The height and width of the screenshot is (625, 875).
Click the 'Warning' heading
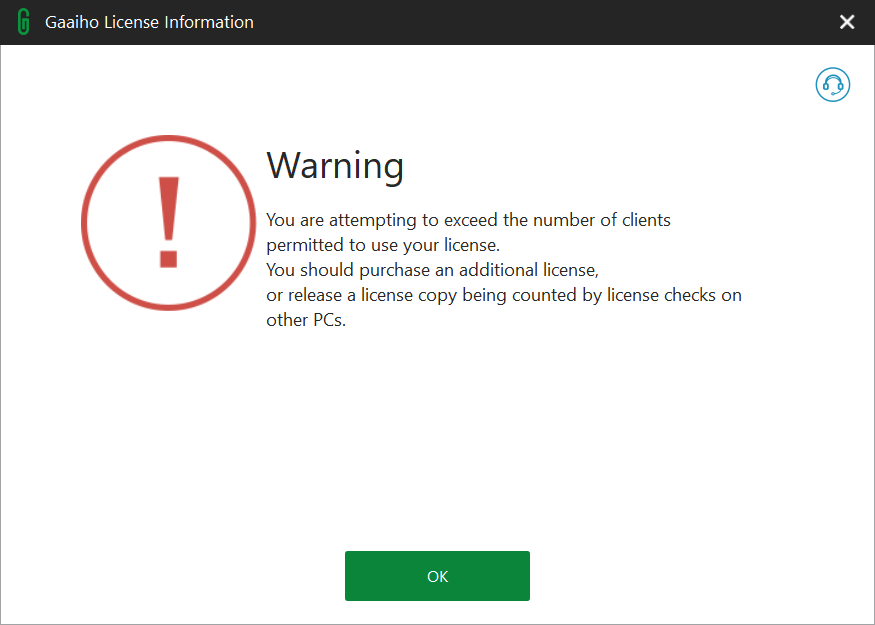[335, 166]
